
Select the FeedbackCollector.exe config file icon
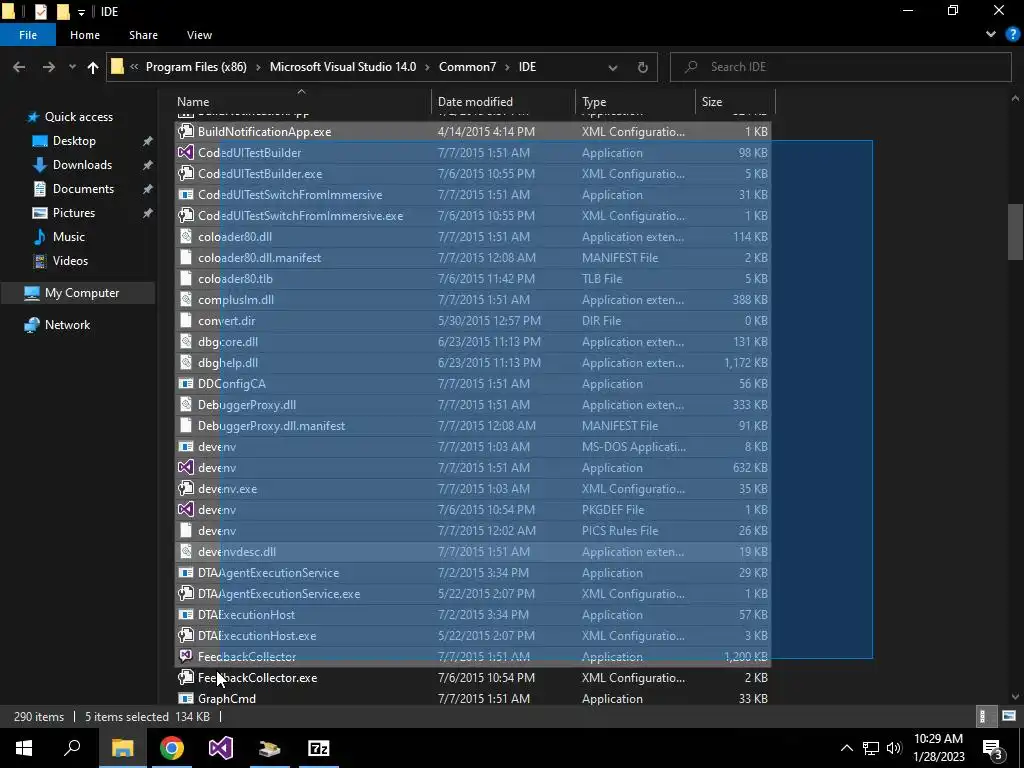pyautogui.click(x=185, y=677)
